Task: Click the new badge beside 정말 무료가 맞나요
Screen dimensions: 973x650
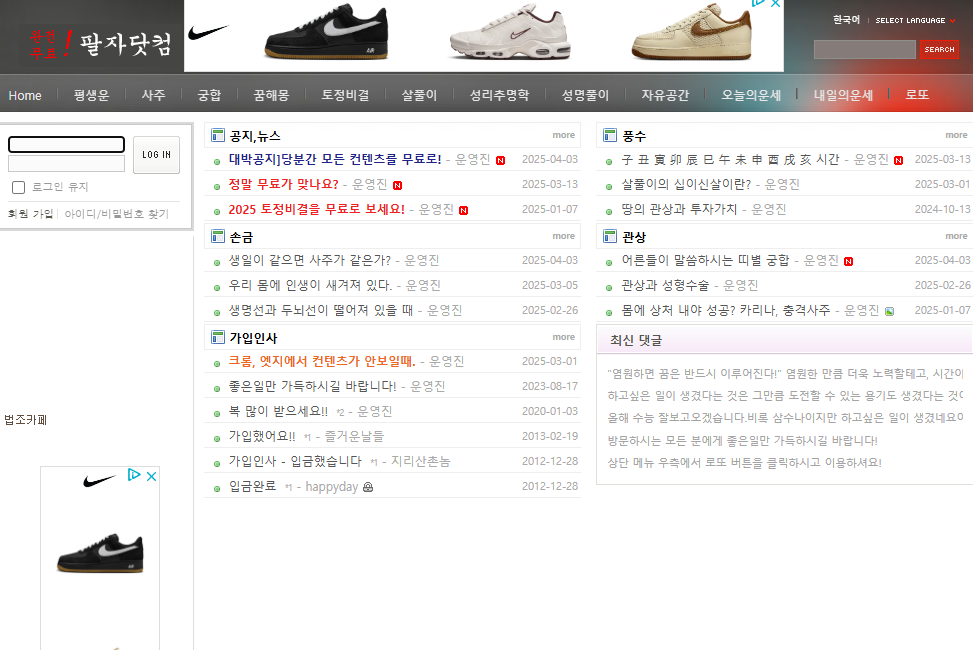Action: (x=398, y=185)
